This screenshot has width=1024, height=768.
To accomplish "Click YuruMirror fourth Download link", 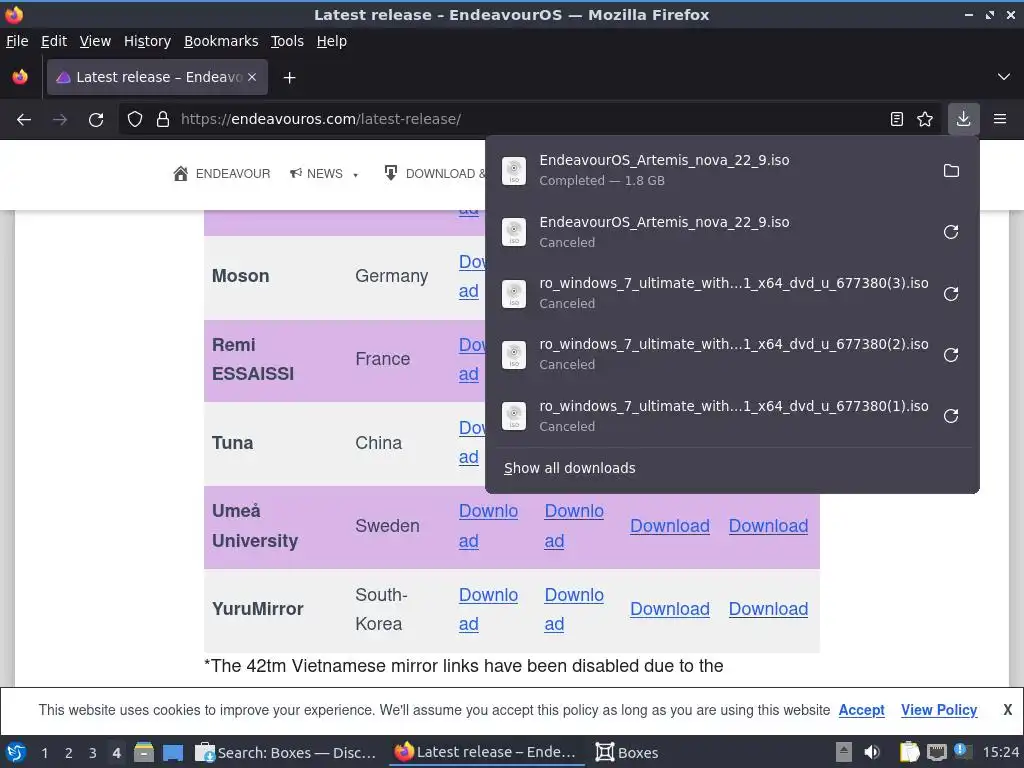I will click(768, 609).
